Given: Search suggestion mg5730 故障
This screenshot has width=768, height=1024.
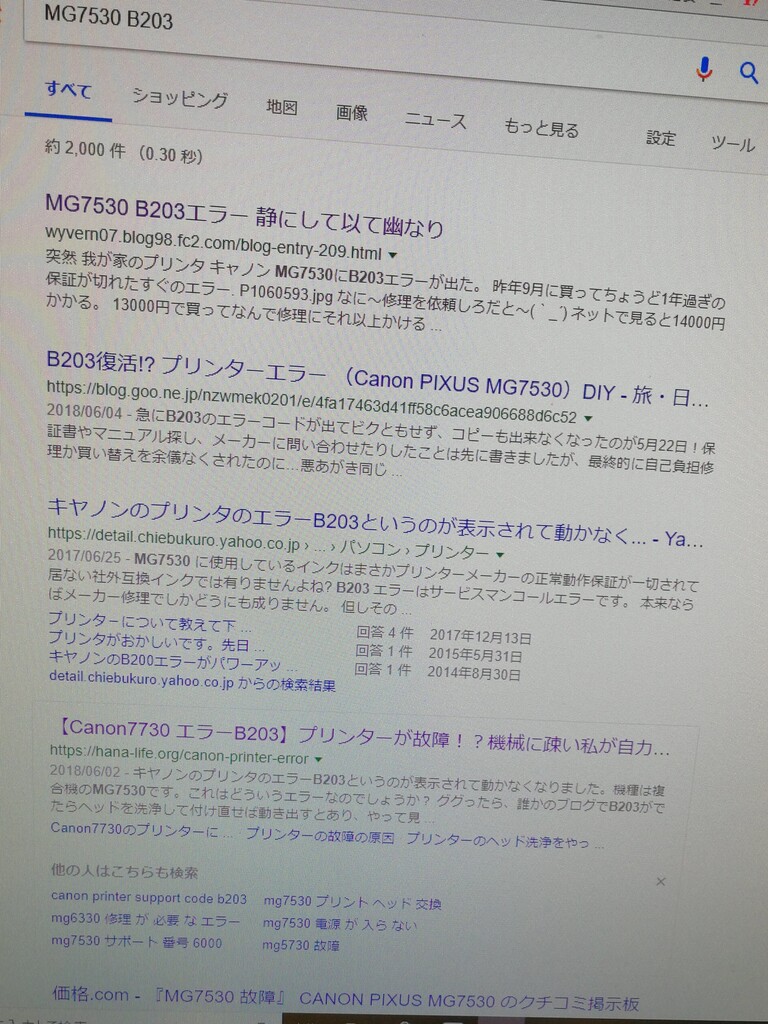Looking at the screenshot, I should pos(300,944).
